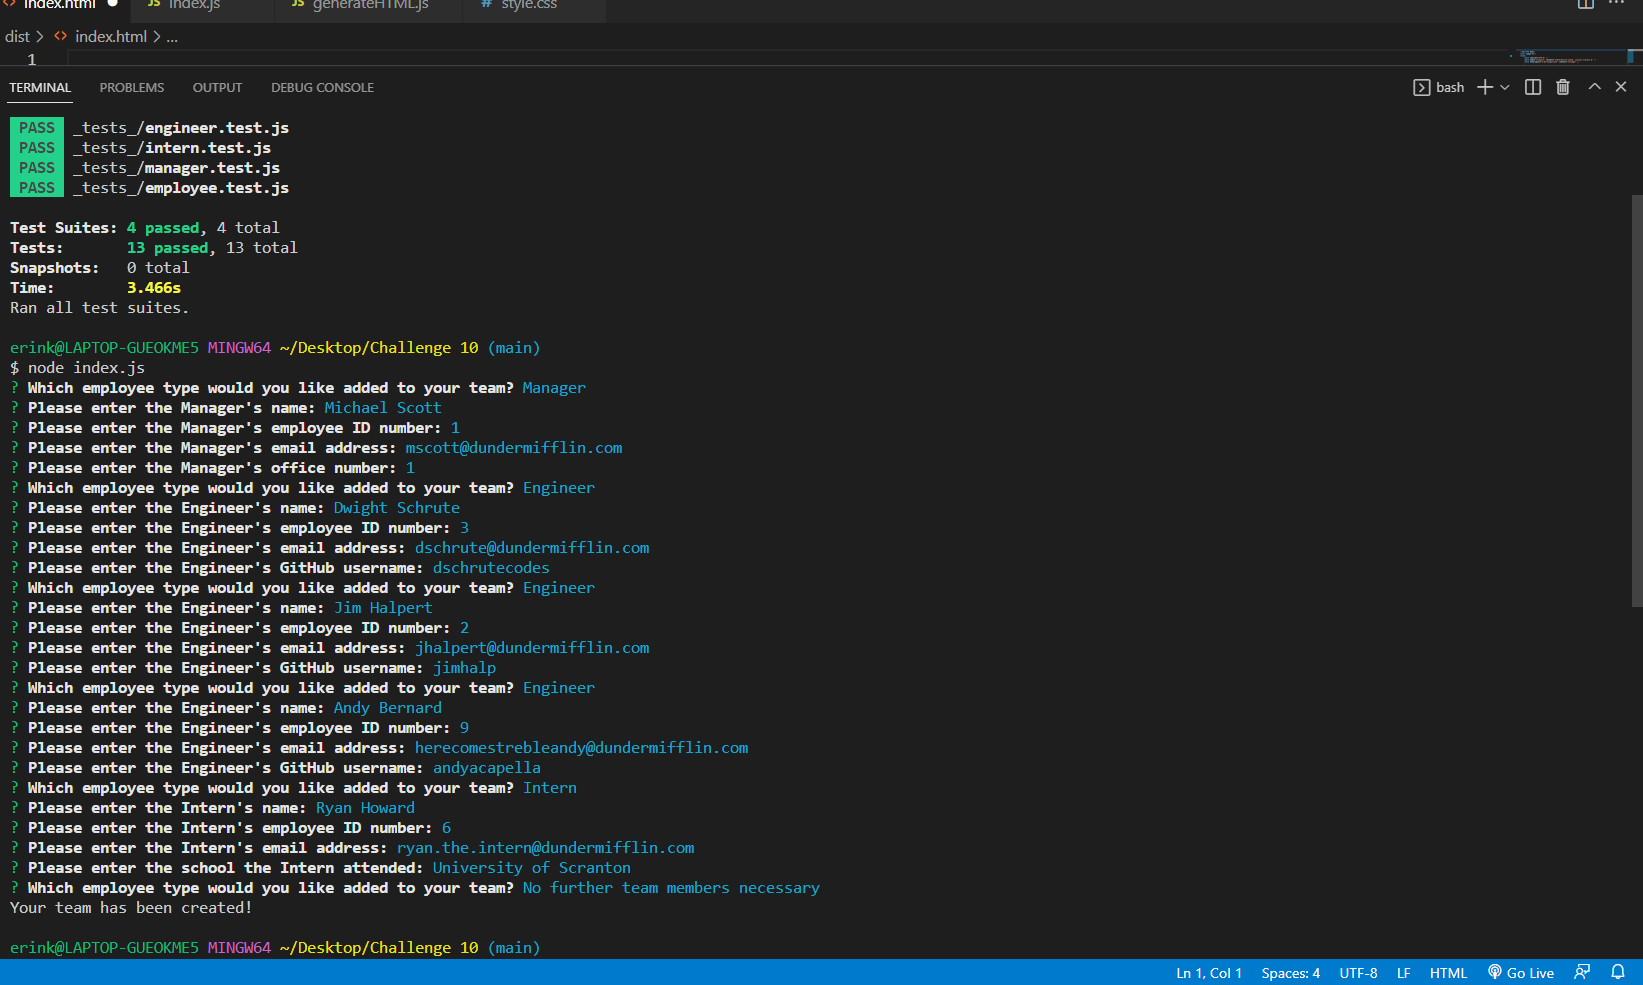This screenshot has width=1643, height=985.
Task: Open the dist folder breadcrumb dropdown
Action: (17, 36)
